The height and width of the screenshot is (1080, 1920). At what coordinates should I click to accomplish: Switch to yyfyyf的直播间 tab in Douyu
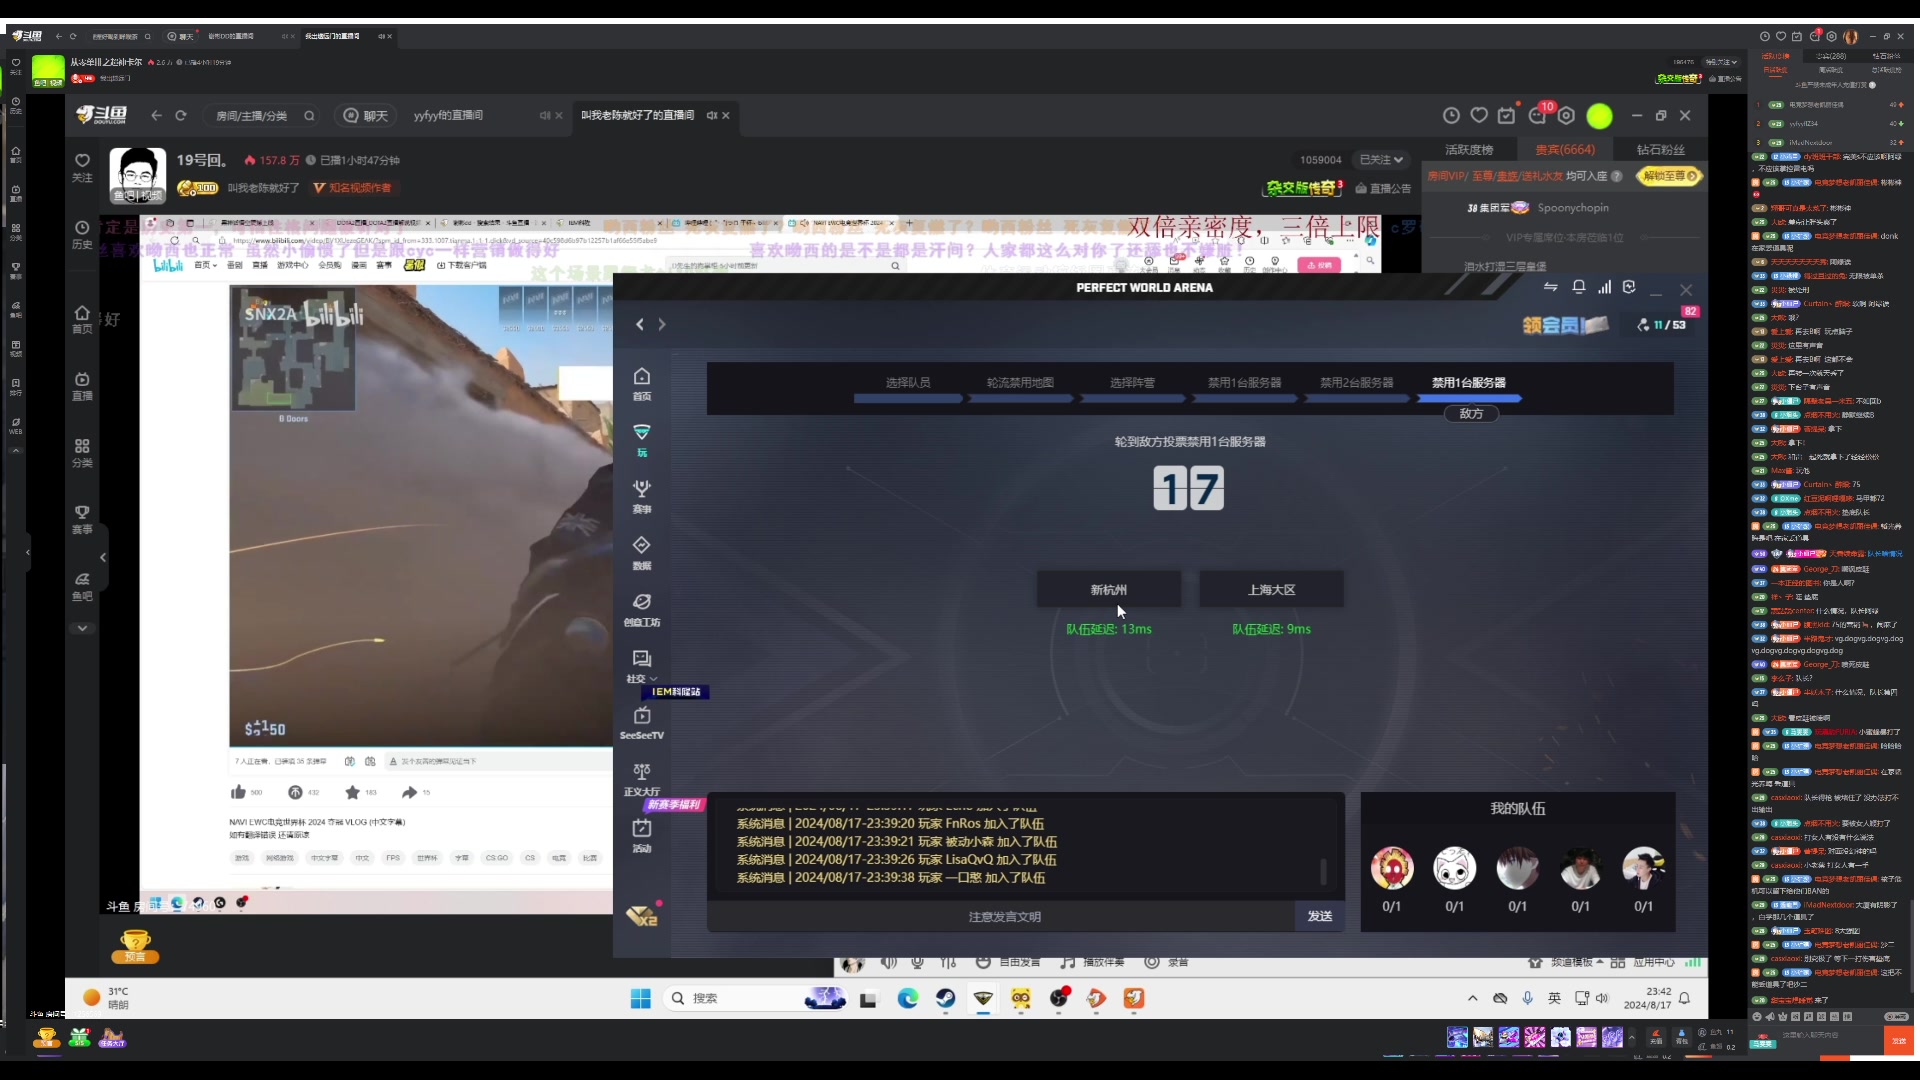[x=449, y=116]
